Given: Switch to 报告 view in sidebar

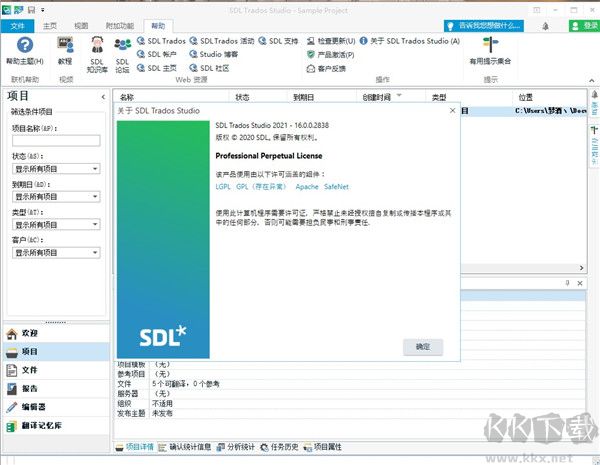Looking at the screenshot, I should [x=29, y=388].
